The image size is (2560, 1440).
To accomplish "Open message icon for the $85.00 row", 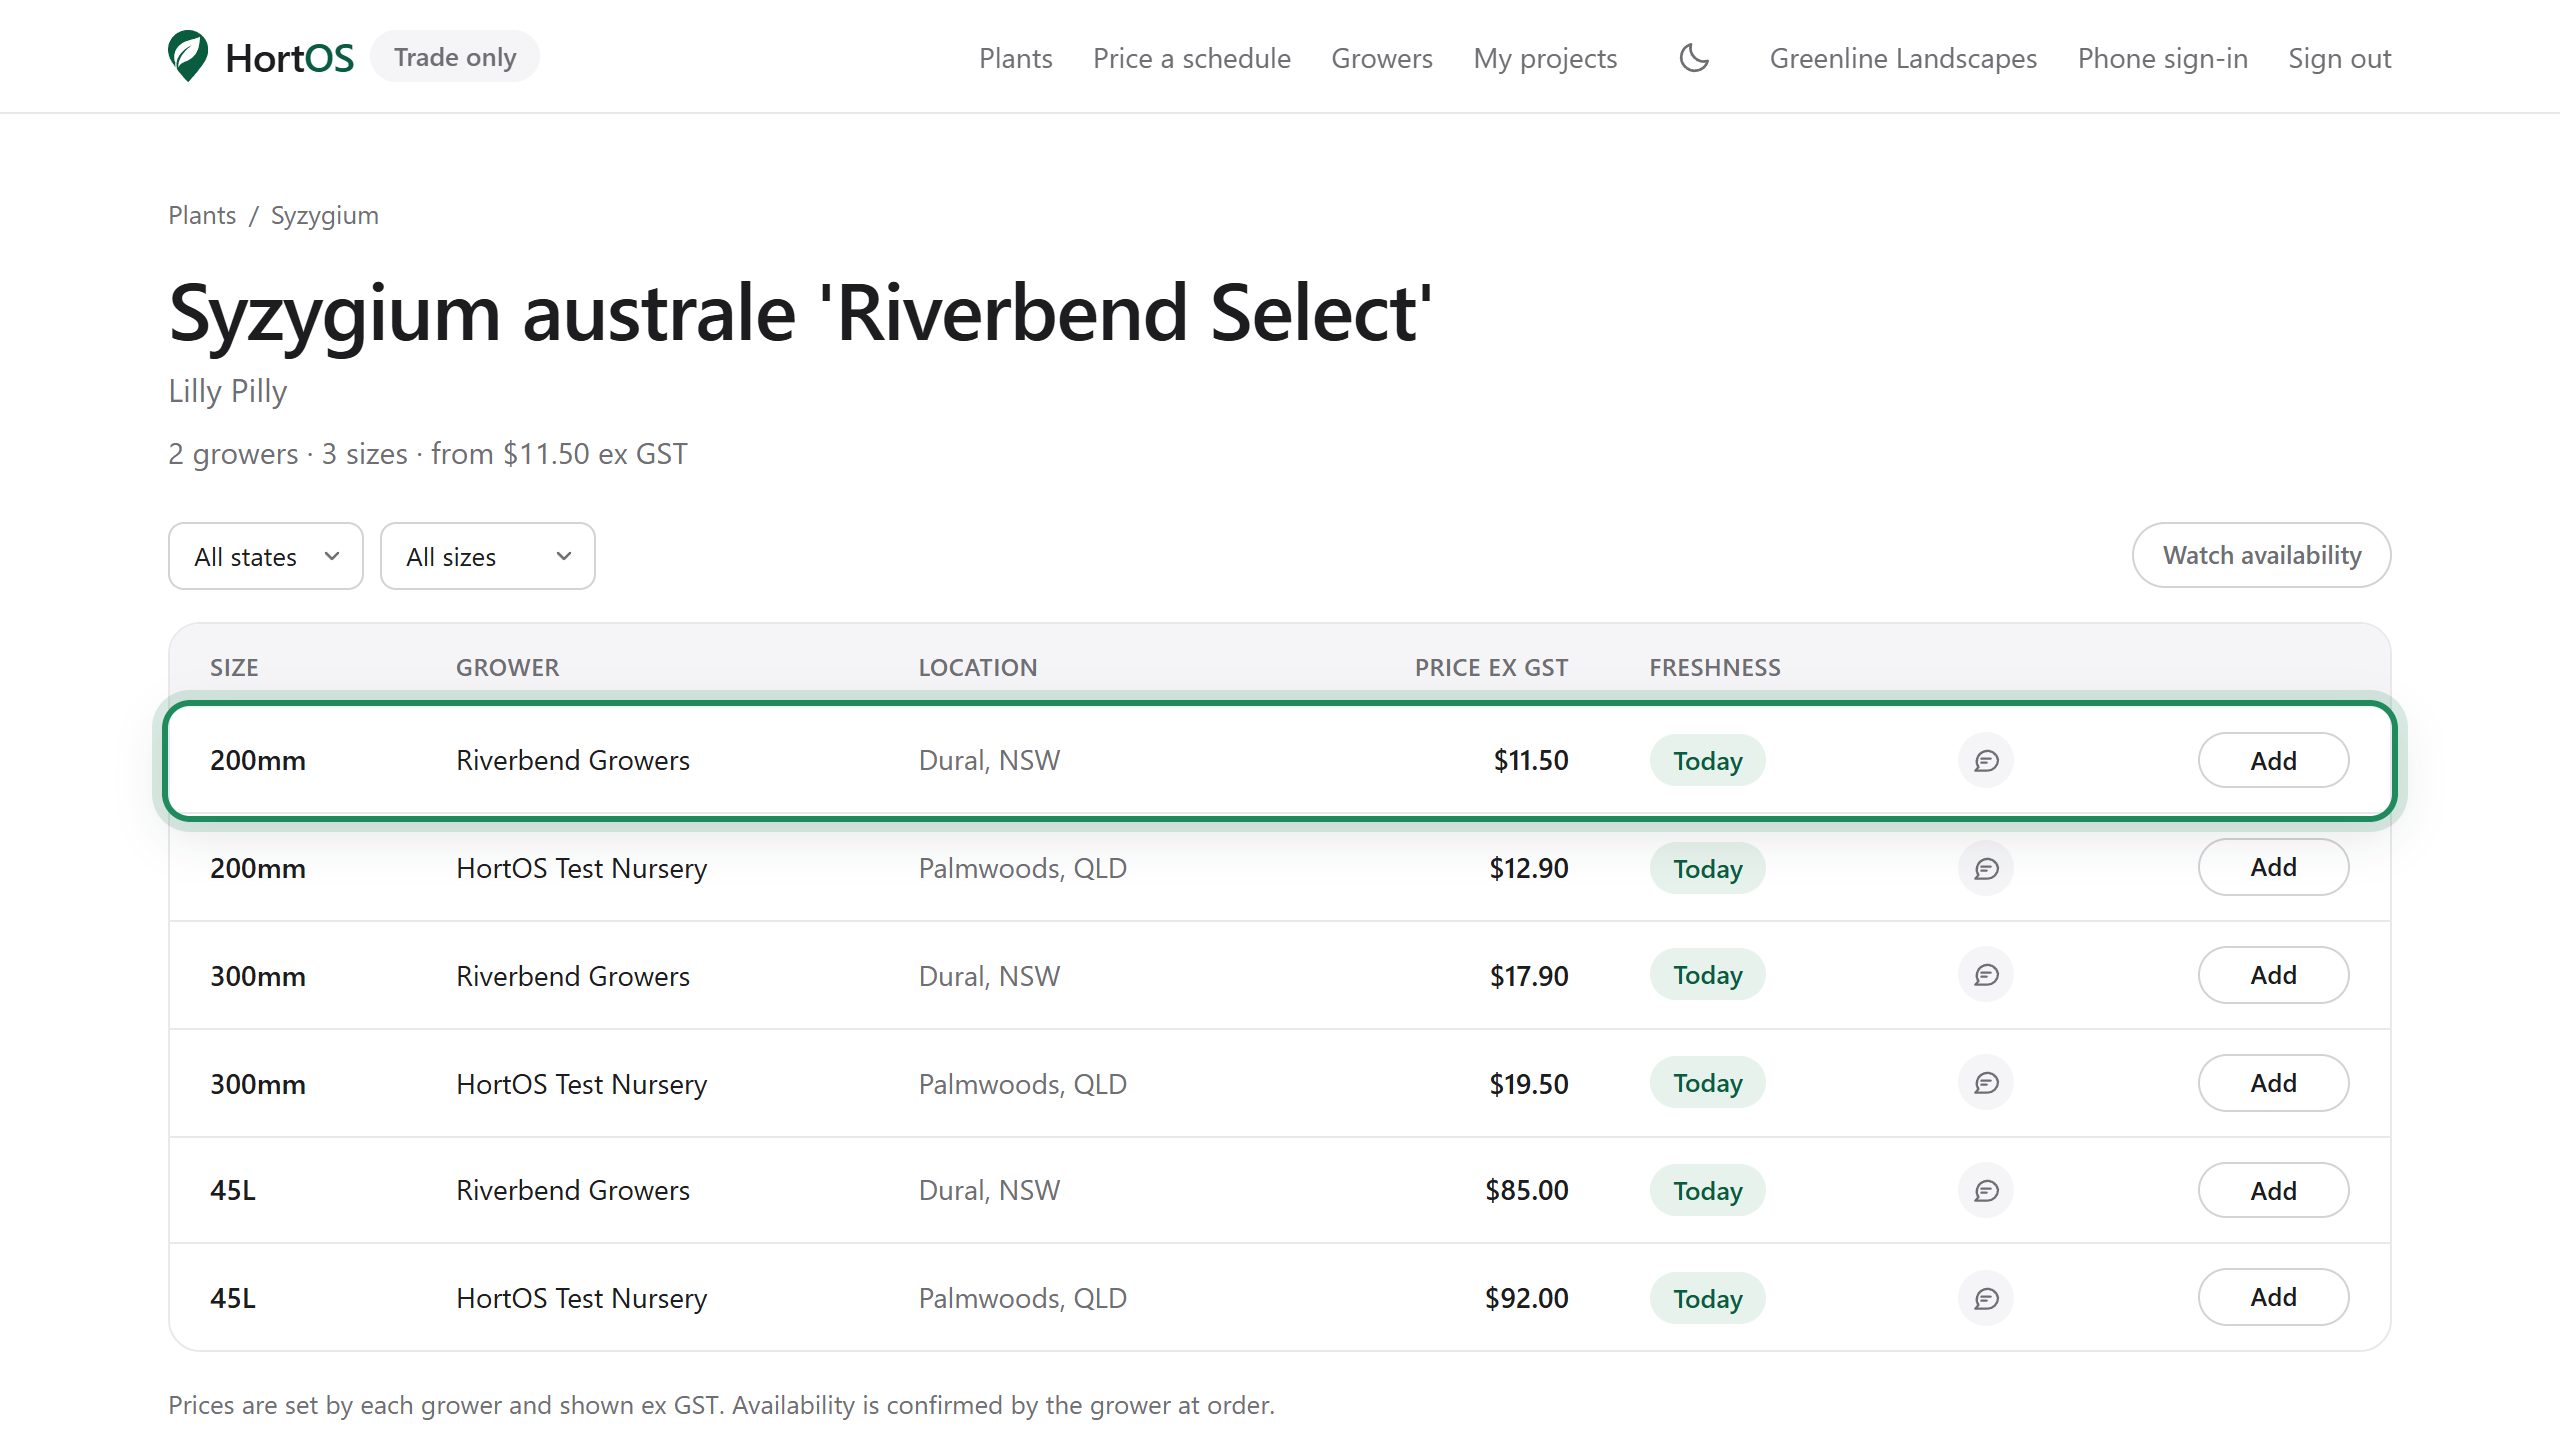I will 1986,1190.
